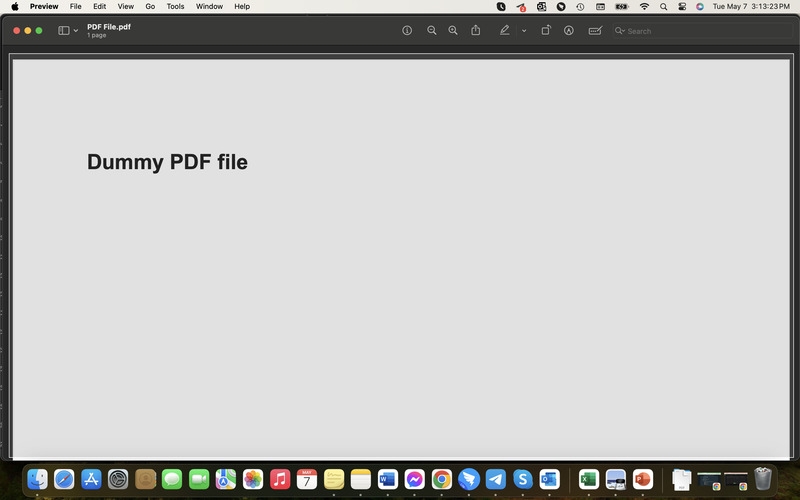
Task: Open Maps from the Dock
Action: point(226,480)
